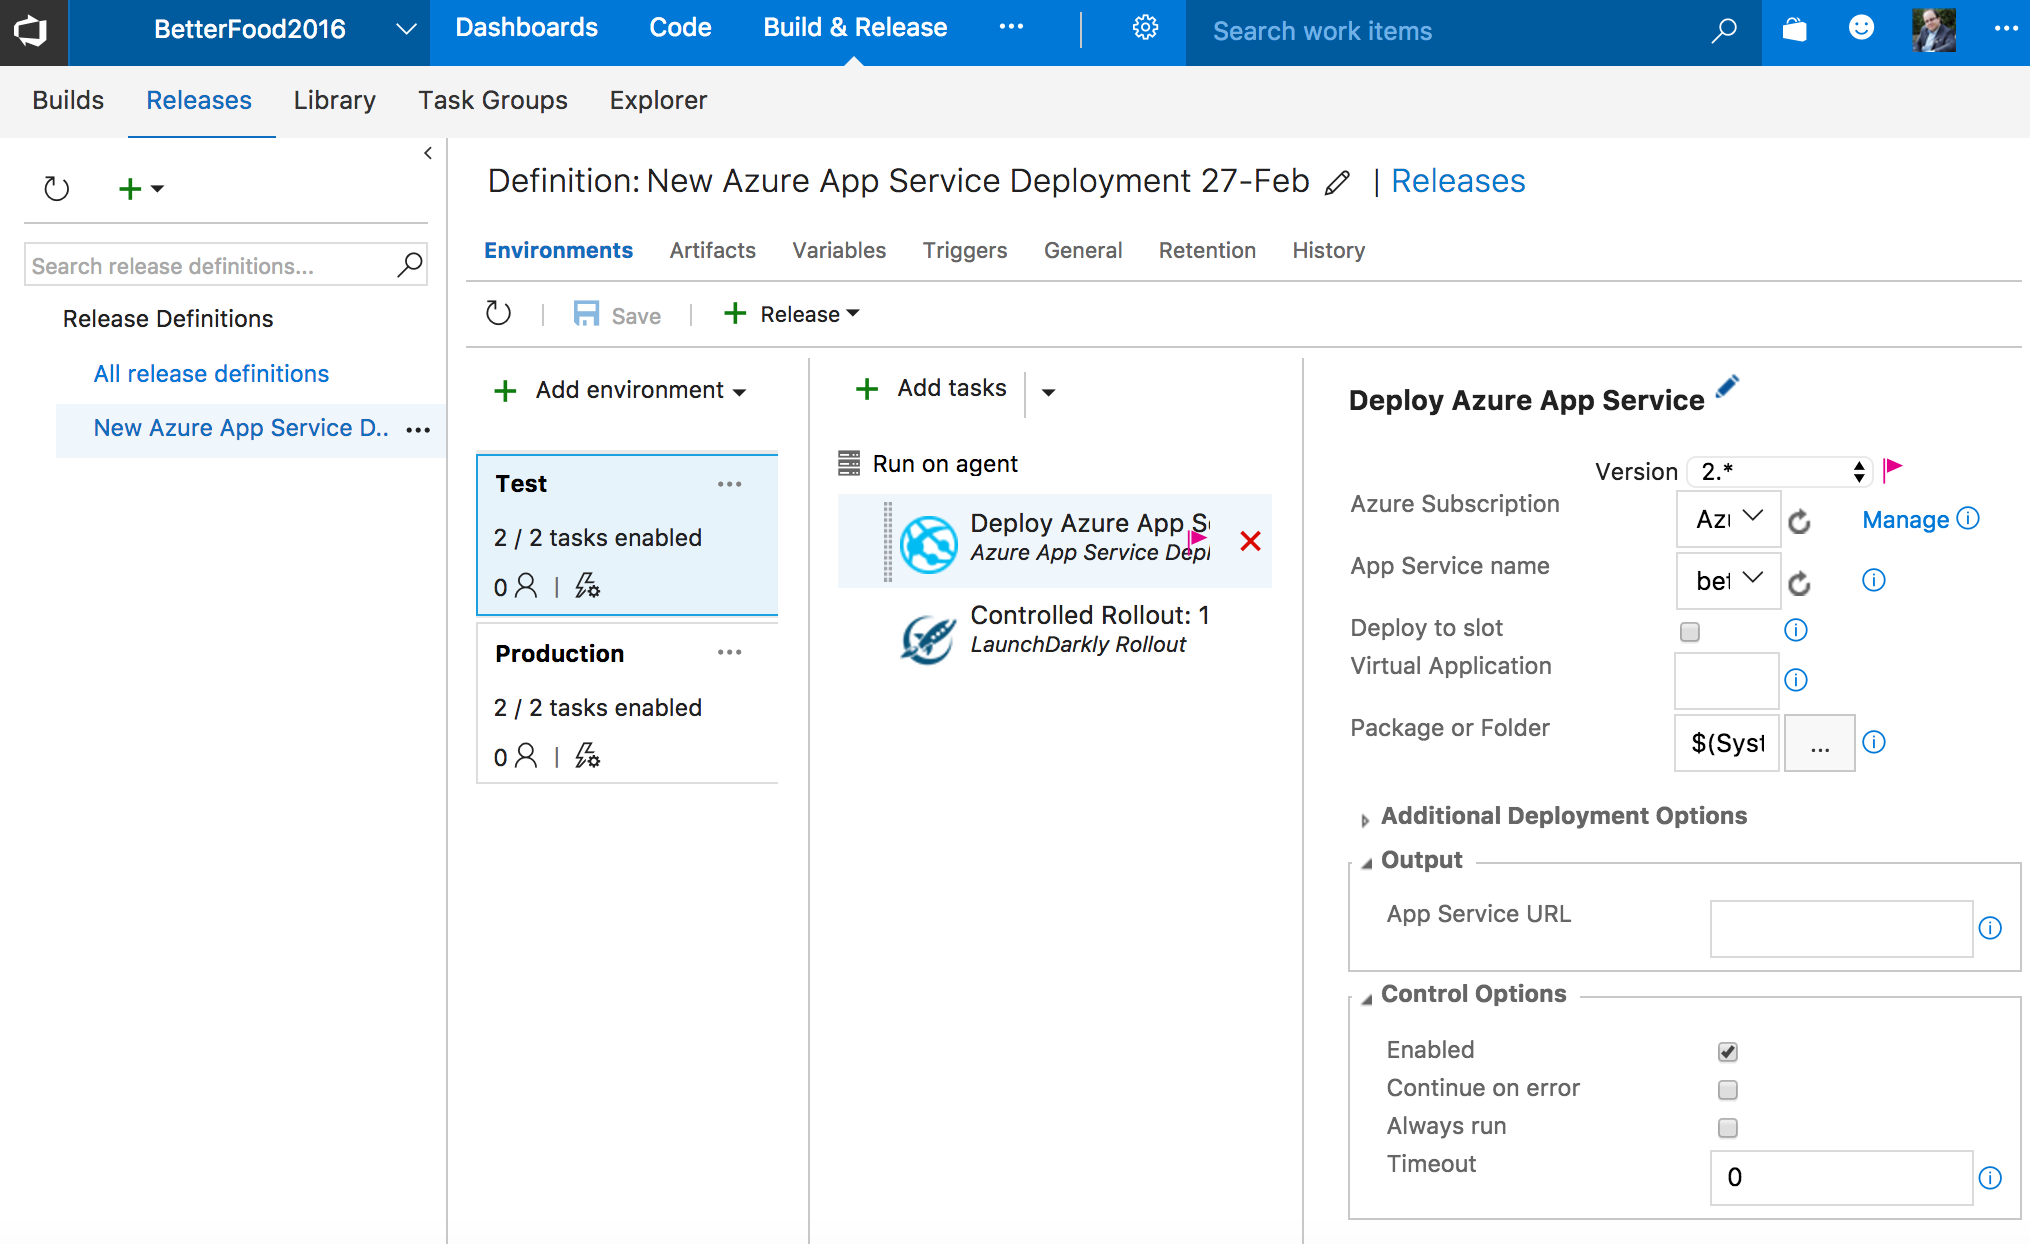Click the smiley feedback icon
The image size is (2030, 1244).
tap(1861, 28)
